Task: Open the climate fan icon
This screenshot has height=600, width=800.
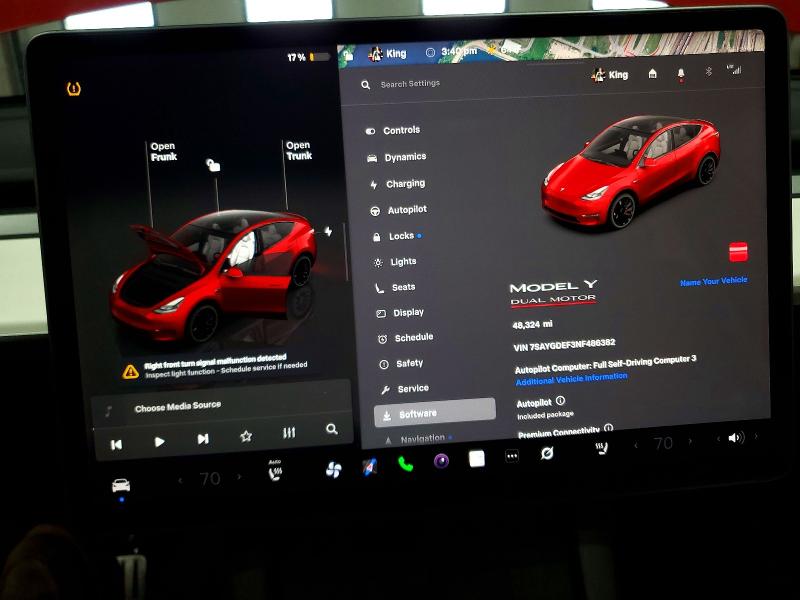Action: [x=334, y=469]
